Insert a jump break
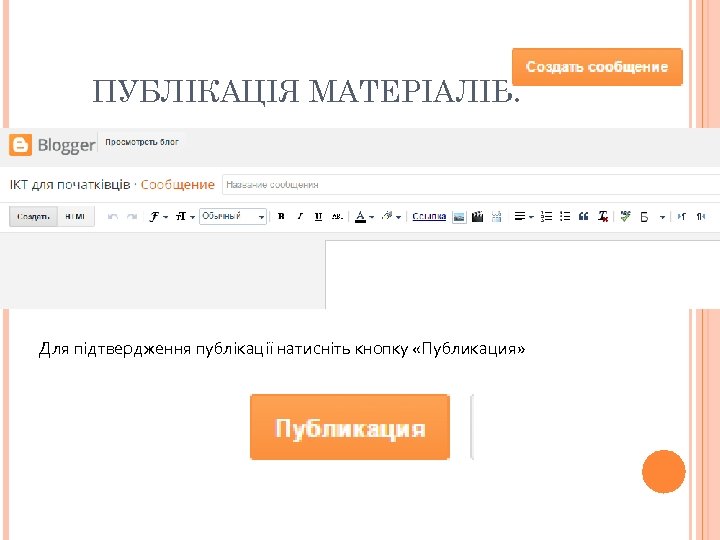Image resolution: width=720 pixels, height=540 pixels. [x=496, y=217]
